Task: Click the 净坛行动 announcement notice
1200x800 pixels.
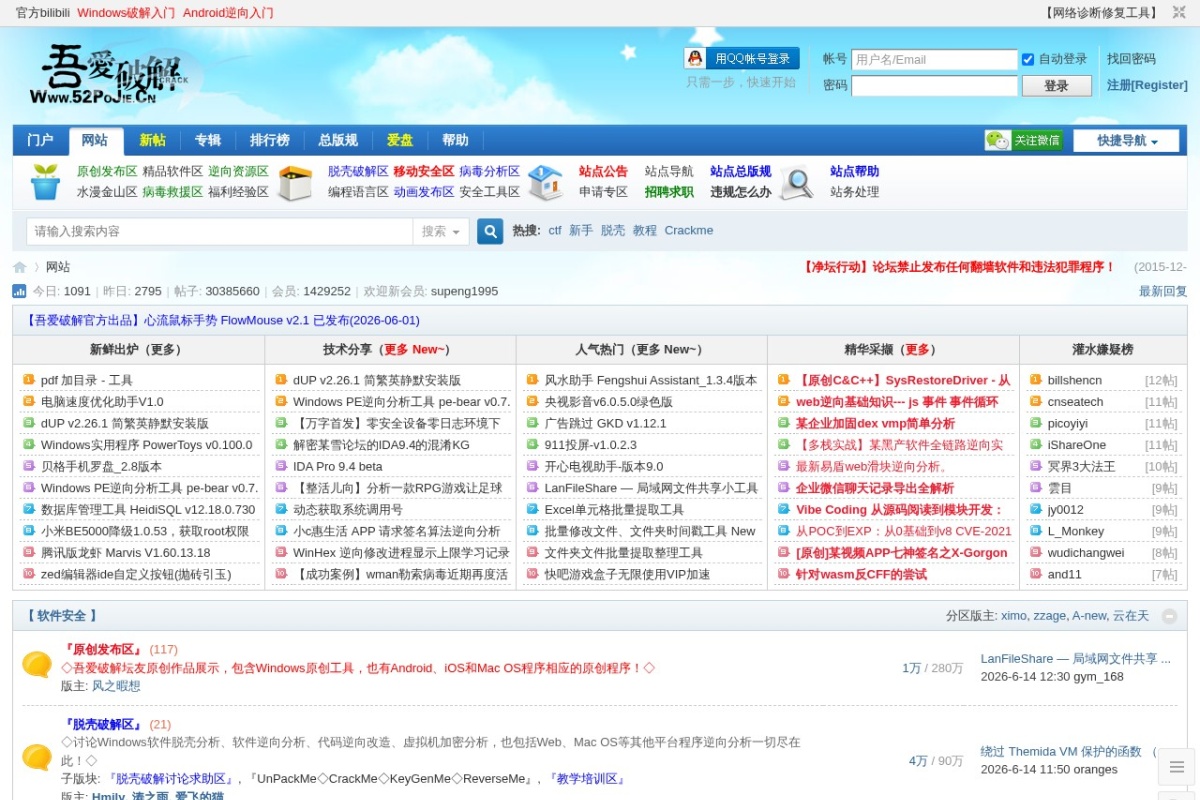Action: pos(959,267)
